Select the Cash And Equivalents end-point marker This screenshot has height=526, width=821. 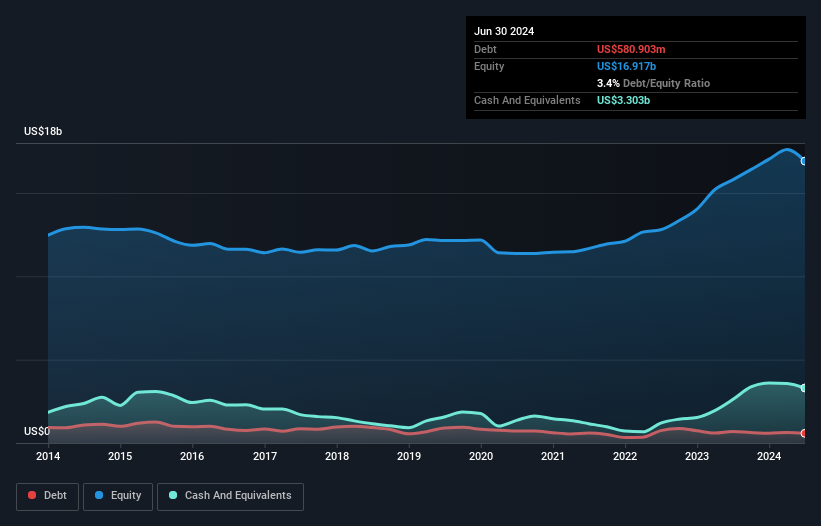coord(804,388)
